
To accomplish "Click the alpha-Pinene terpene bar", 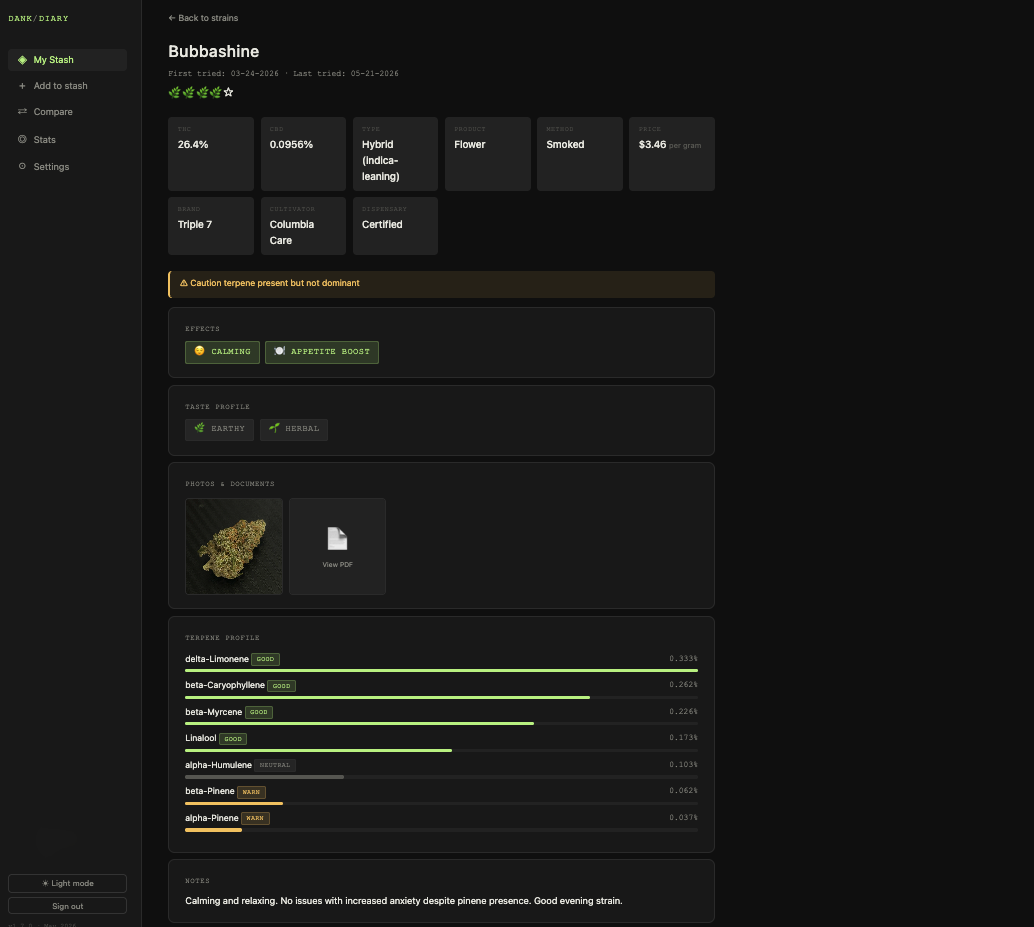I will pyautogui.click(x=441, y=830).
